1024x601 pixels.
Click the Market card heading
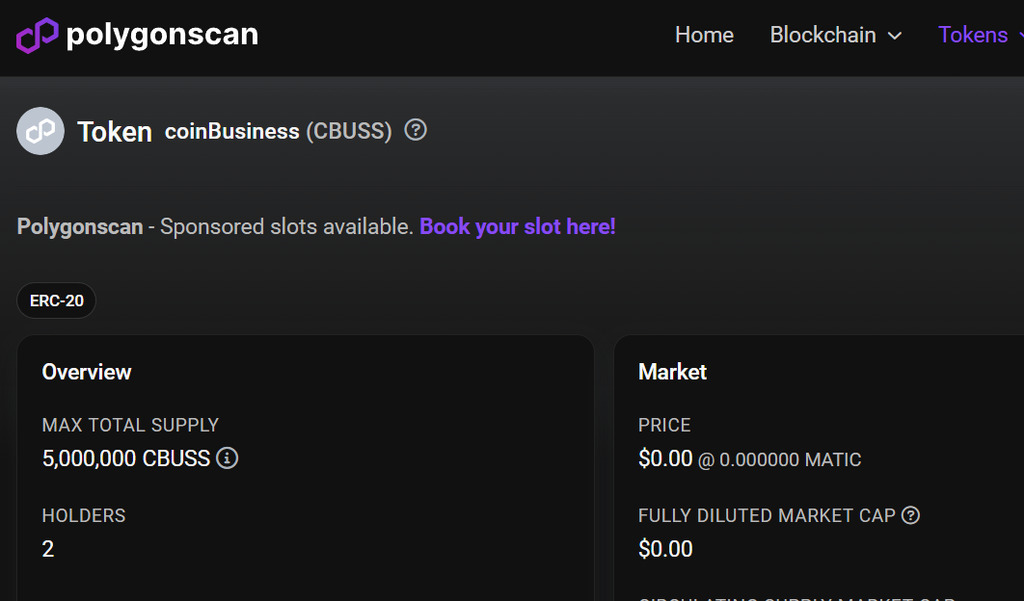coord(672,372)
